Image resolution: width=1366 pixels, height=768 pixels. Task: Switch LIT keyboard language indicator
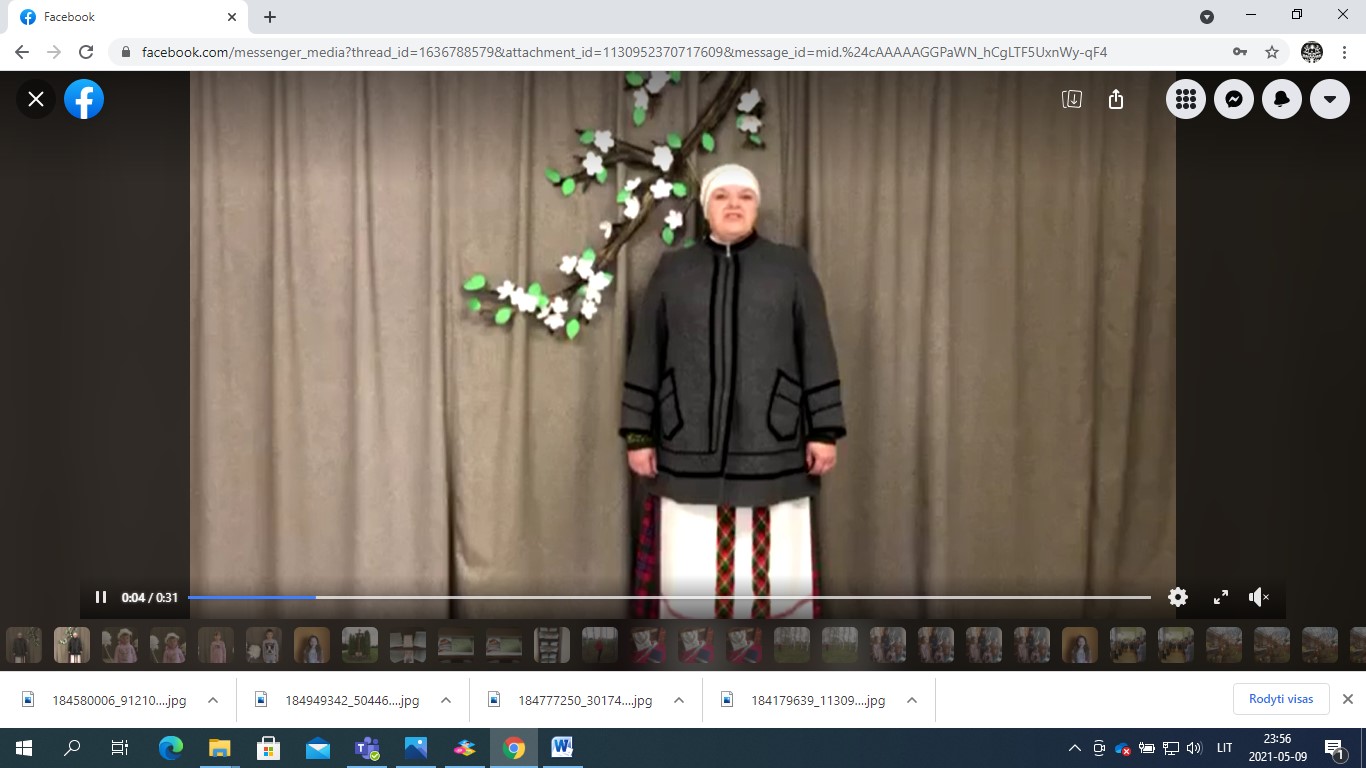click(1225, 748)
